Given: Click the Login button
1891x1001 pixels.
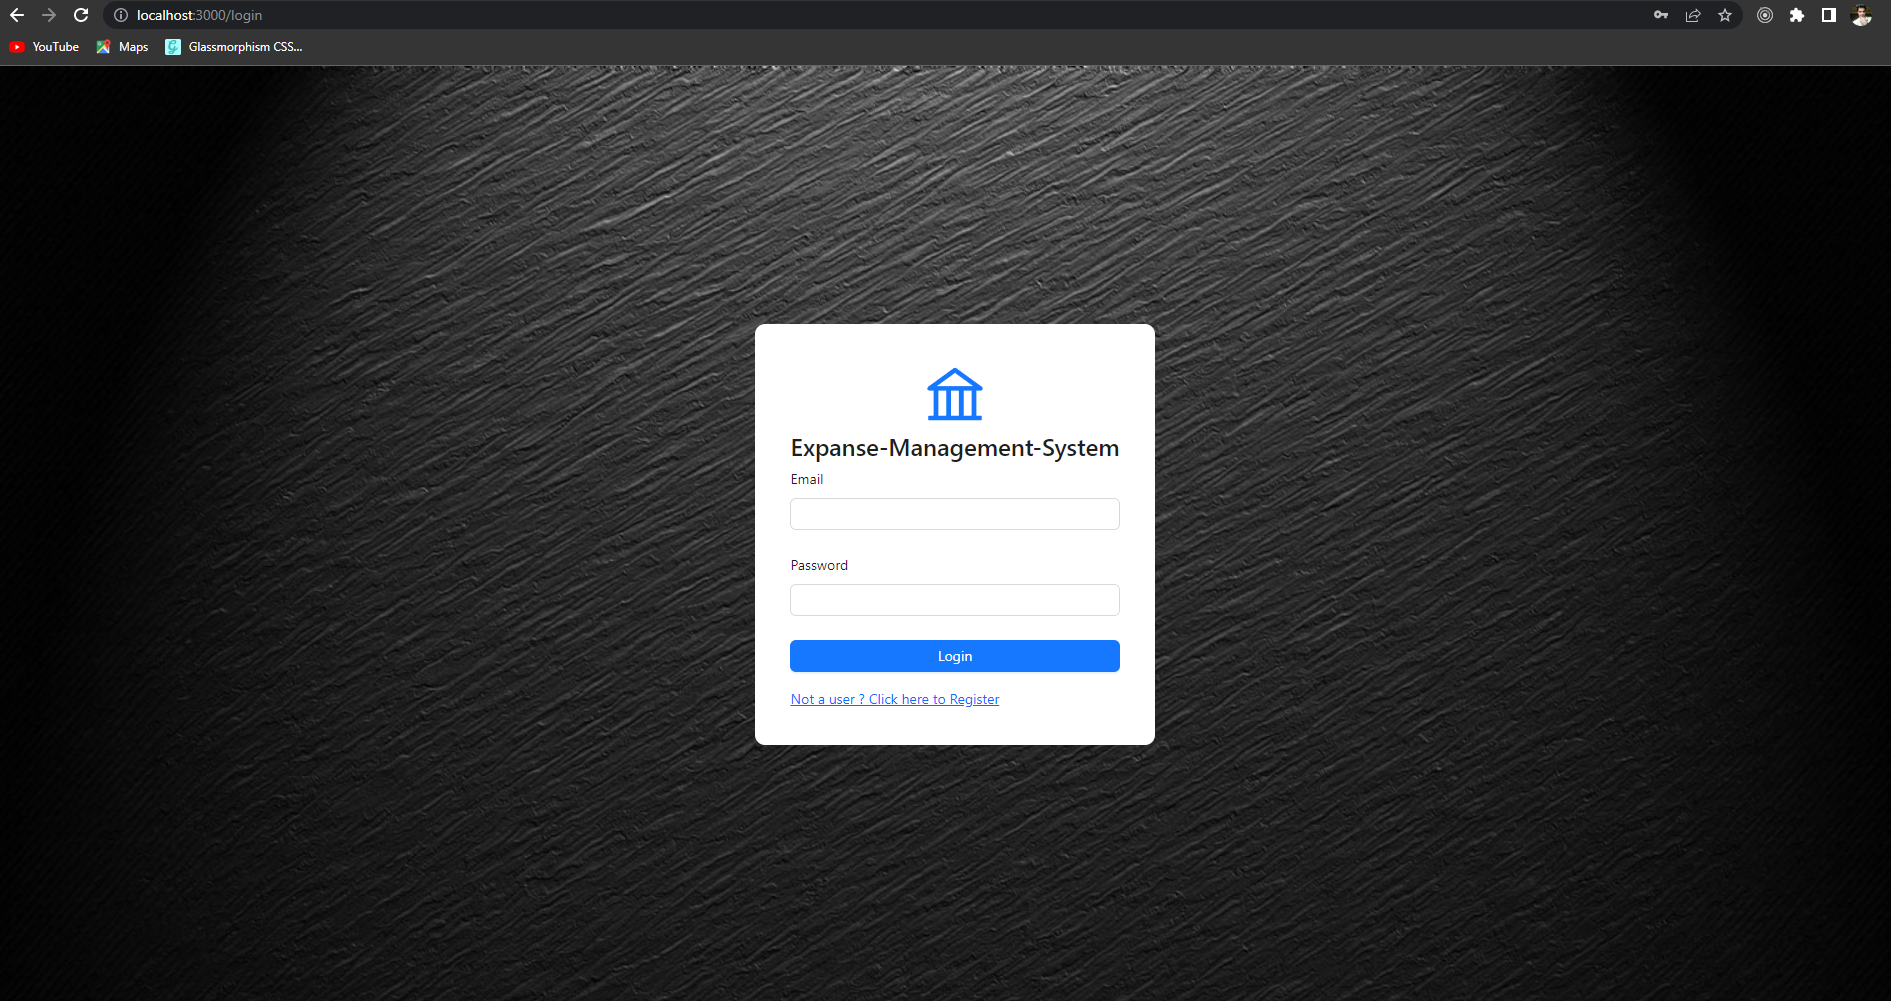Looking at the screenshot, I should click(954, 655).
